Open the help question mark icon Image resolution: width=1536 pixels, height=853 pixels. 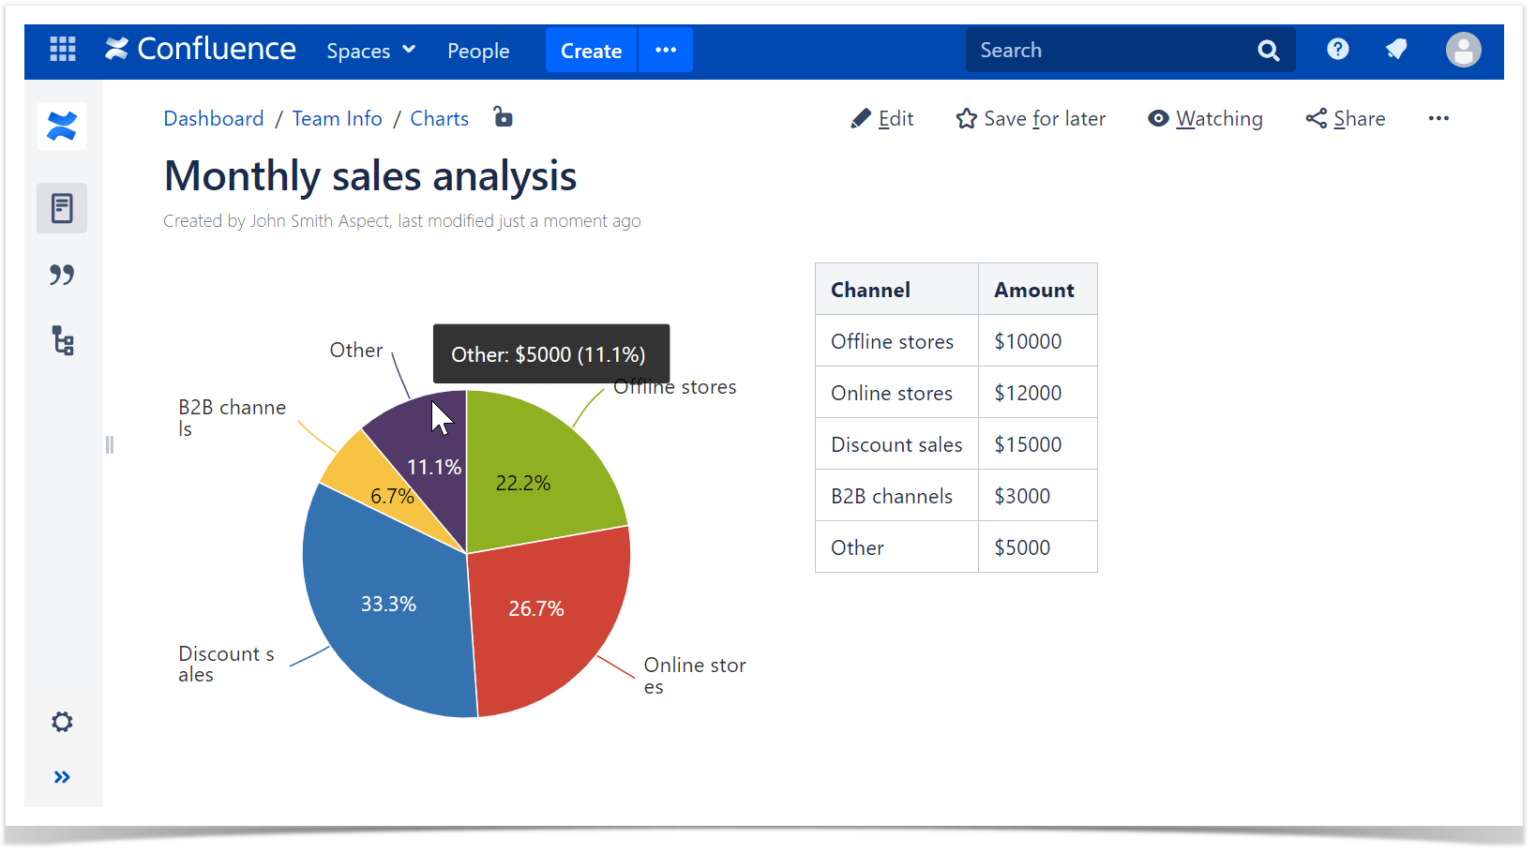coord(1337,49)
